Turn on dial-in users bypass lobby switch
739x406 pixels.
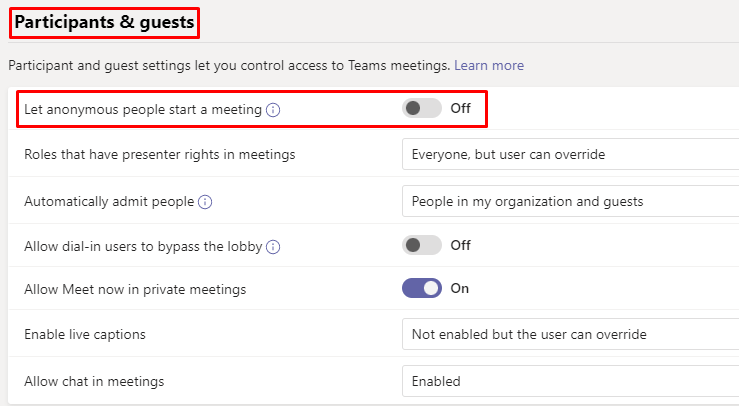pyautogui.click(x=421, y=245)
